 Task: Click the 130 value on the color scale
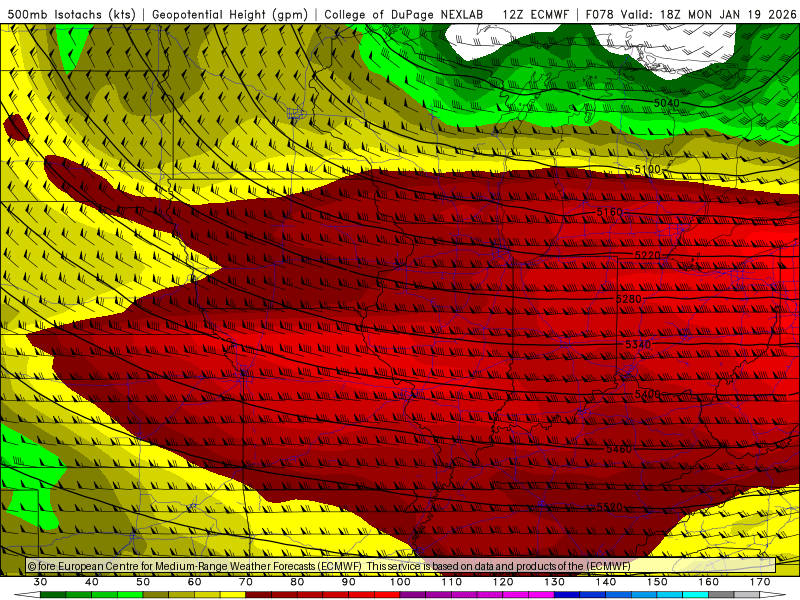coord(555,582)
